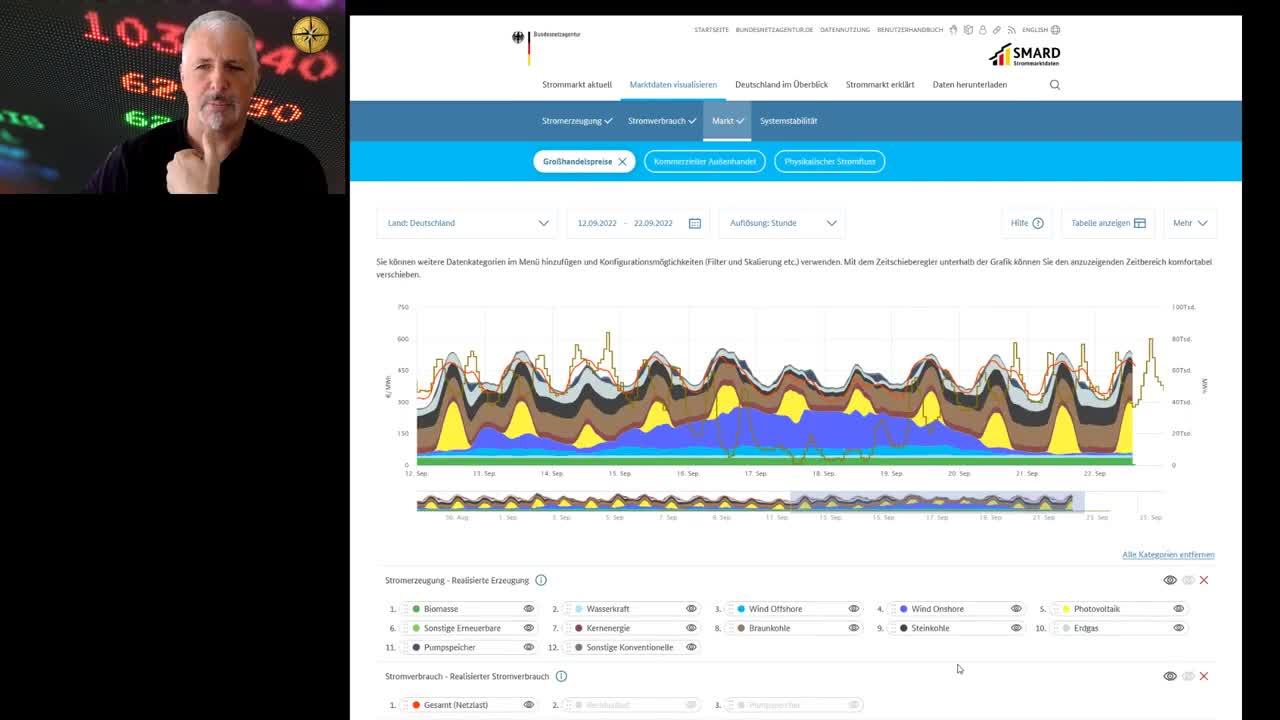Click the Wind Onshore blue color dot
Viewport: 1280px width, 720px height.
[904, 609]
